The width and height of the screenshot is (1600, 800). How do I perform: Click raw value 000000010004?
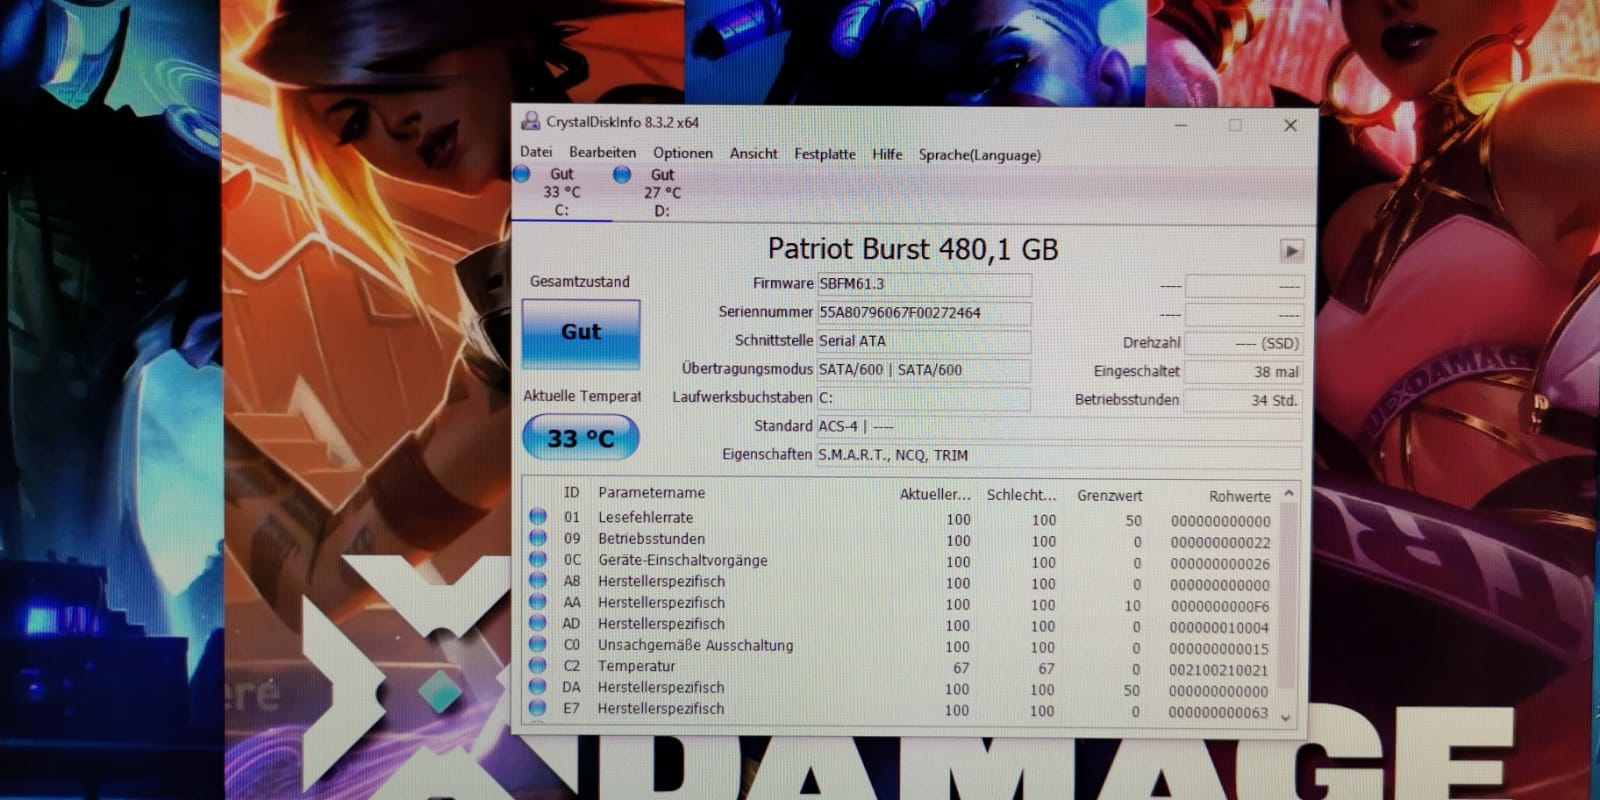(1220, 628)
